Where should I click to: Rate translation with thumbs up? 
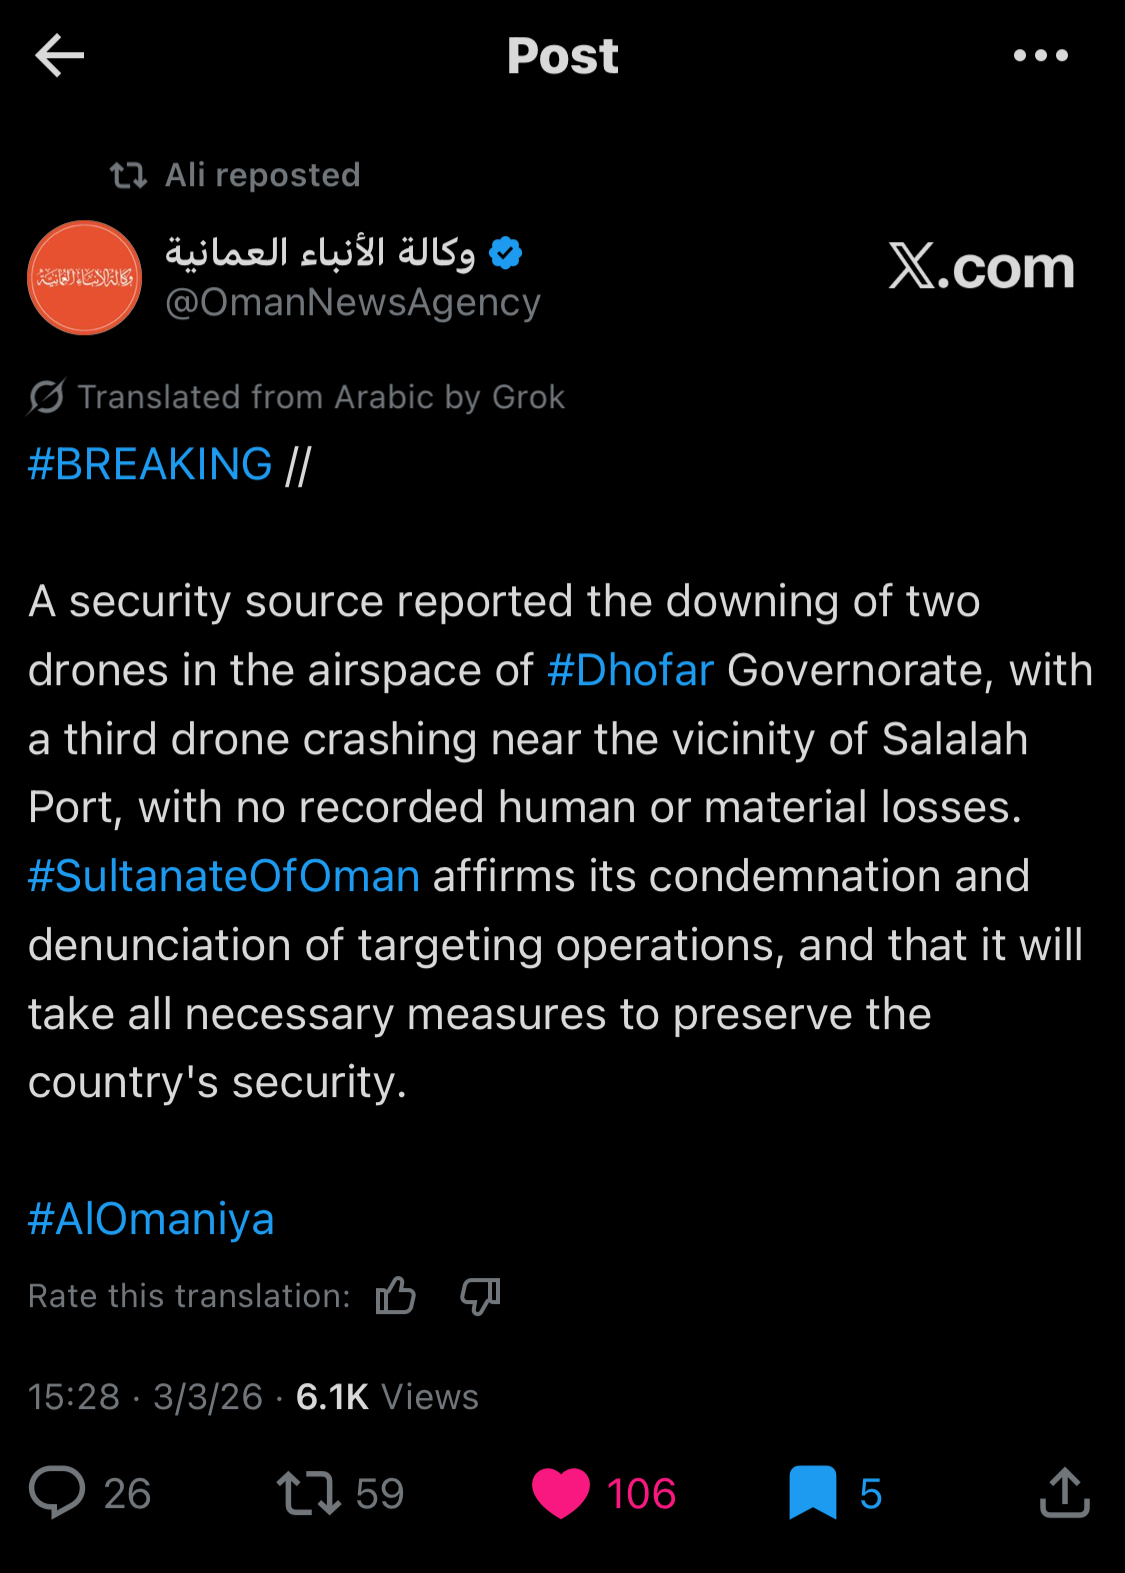[396, 1296]
